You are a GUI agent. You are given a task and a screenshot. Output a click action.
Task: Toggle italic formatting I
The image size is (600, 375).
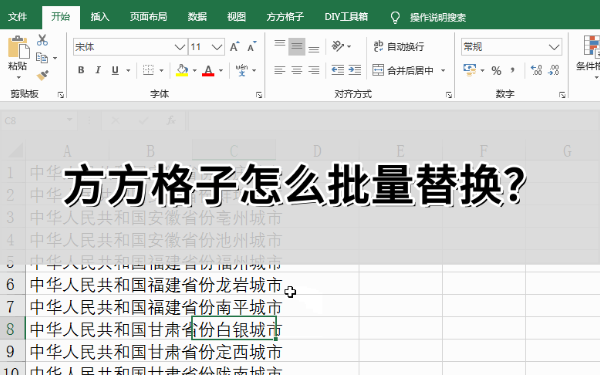[98, 70]
